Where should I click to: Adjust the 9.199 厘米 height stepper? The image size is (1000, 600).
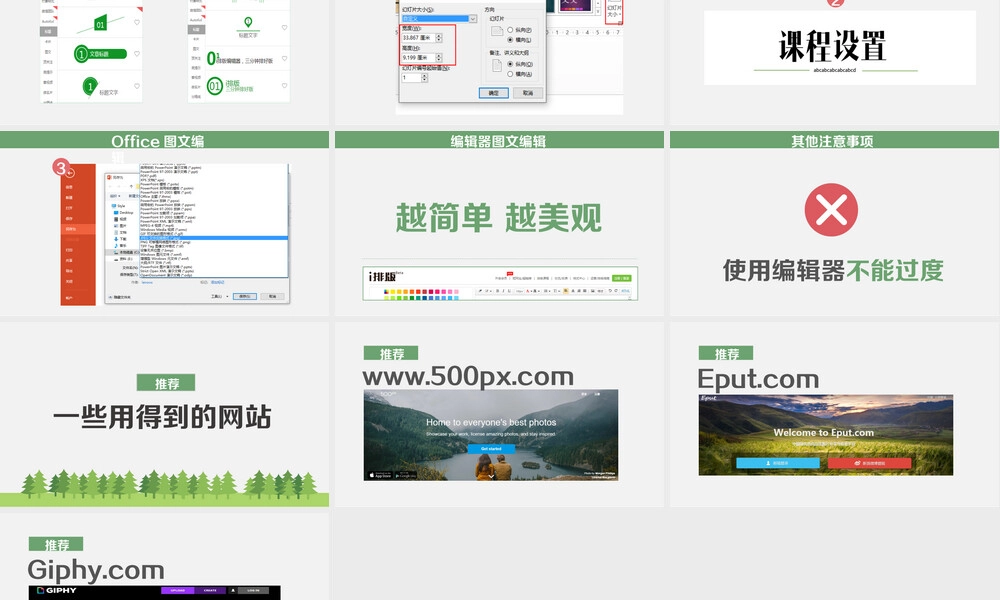pos(438,57)
